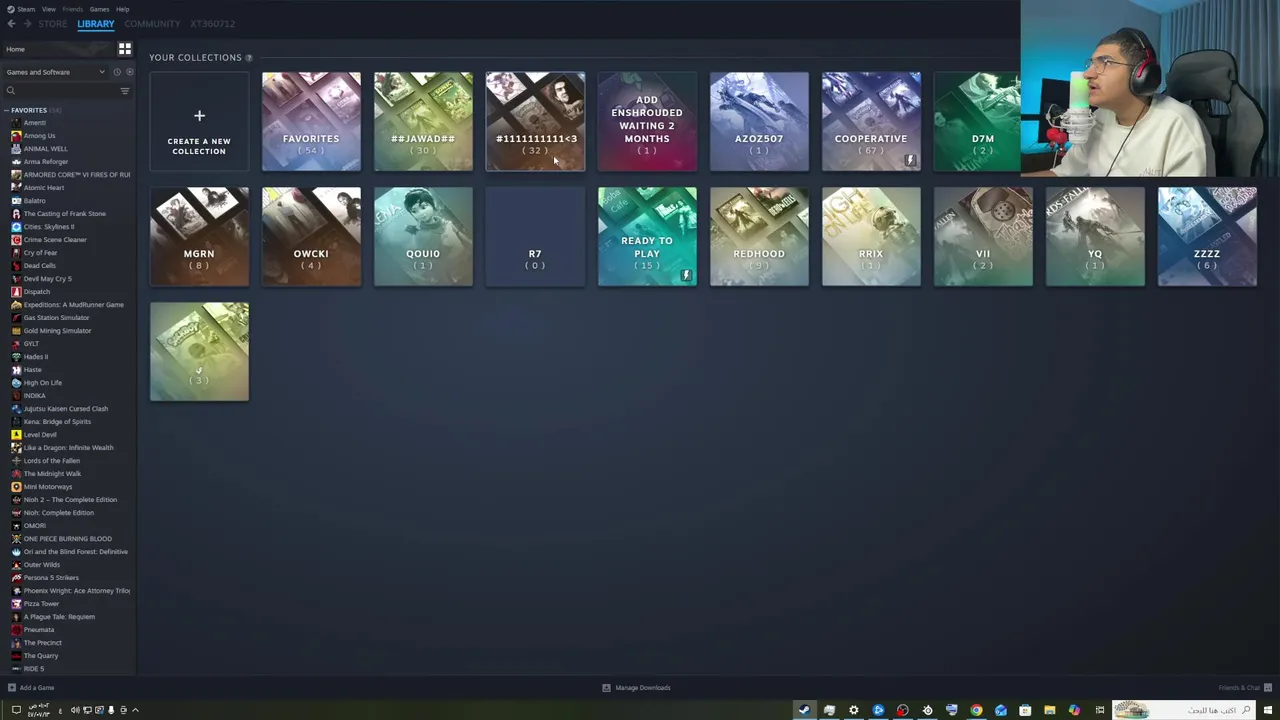Go forward with the forward arrow
This screenshot has height=720, width=1280.
[27, 24]
